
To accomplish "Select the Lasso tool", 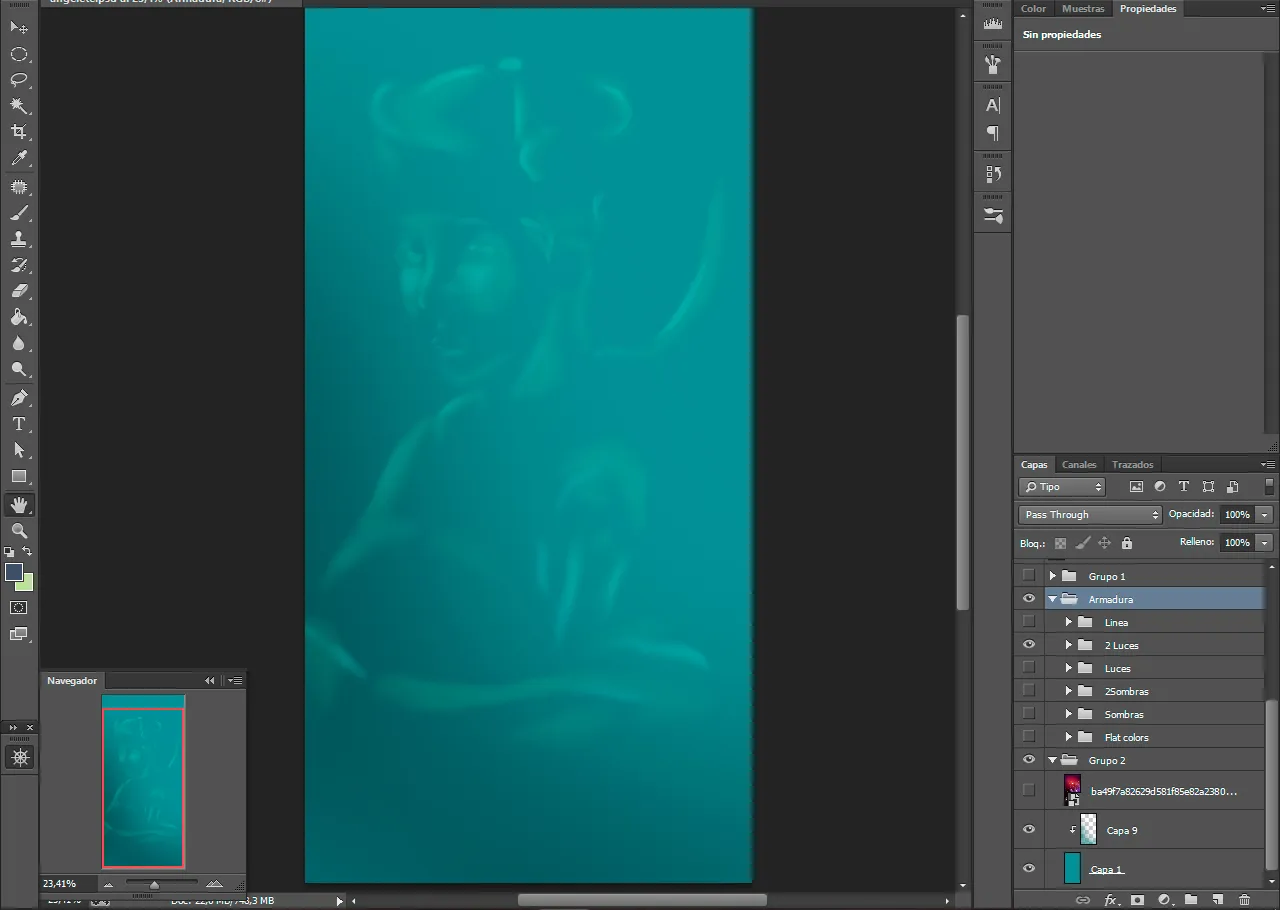I will (19, 80).
